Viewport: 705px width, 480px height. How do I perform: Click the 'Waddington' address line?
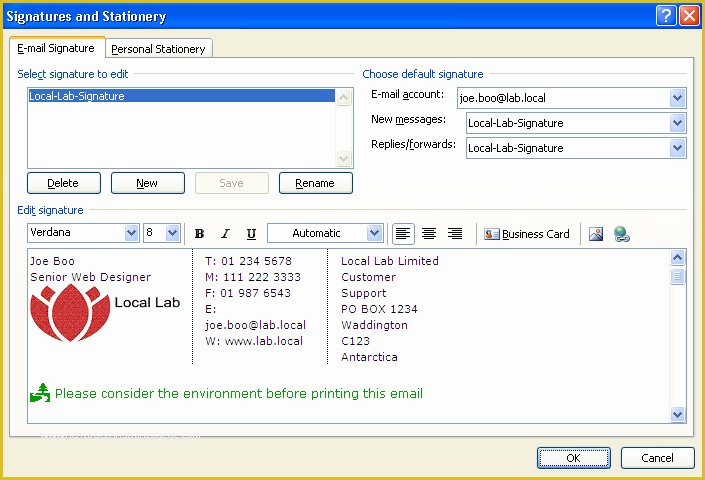[x=375, y=325]
